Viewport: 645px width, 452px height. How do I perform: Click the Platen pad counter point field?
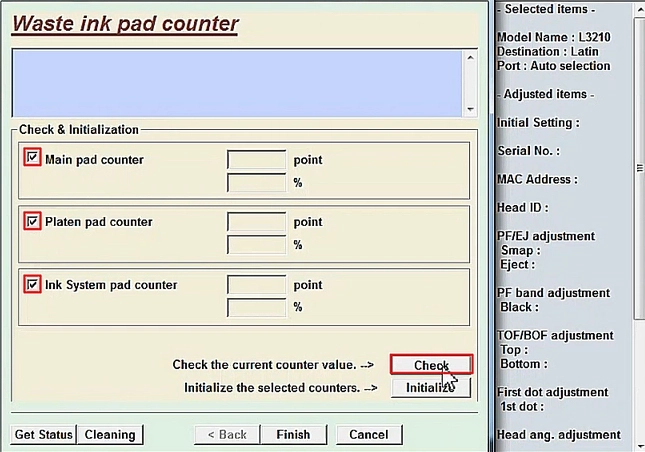tap(256, 222)
